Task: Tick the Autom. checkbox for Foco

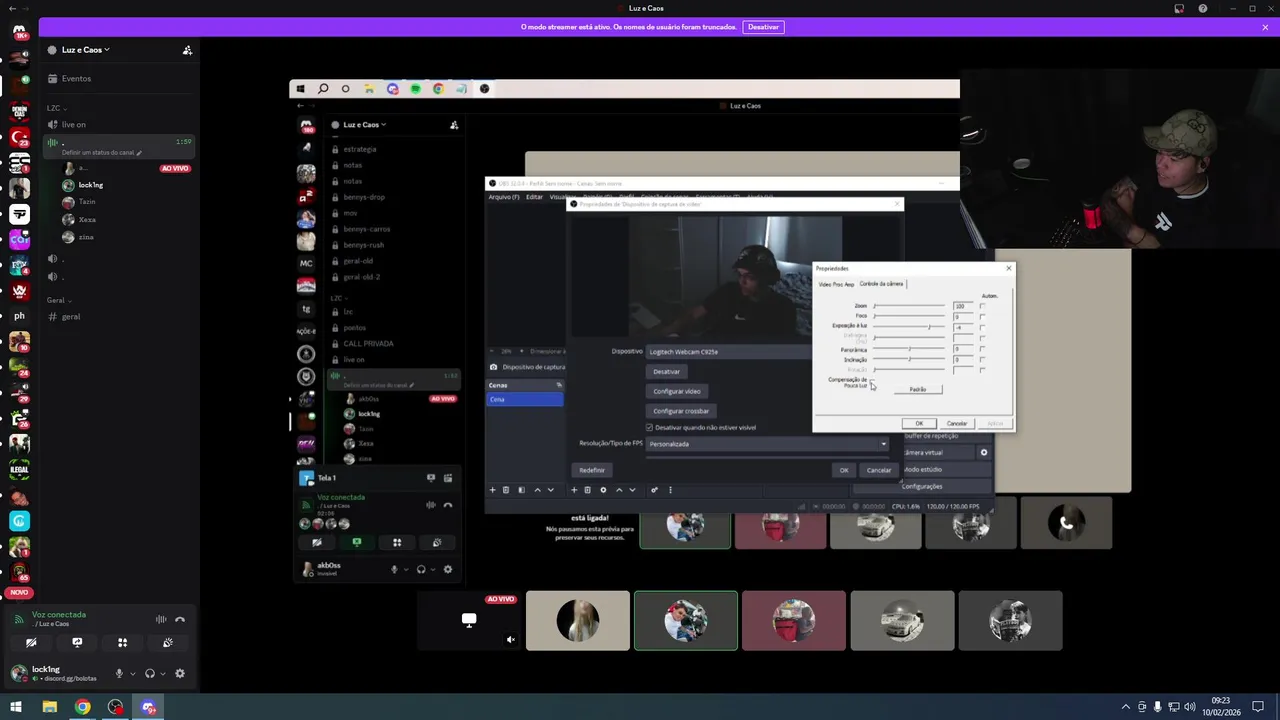Action: click(982, 317)
